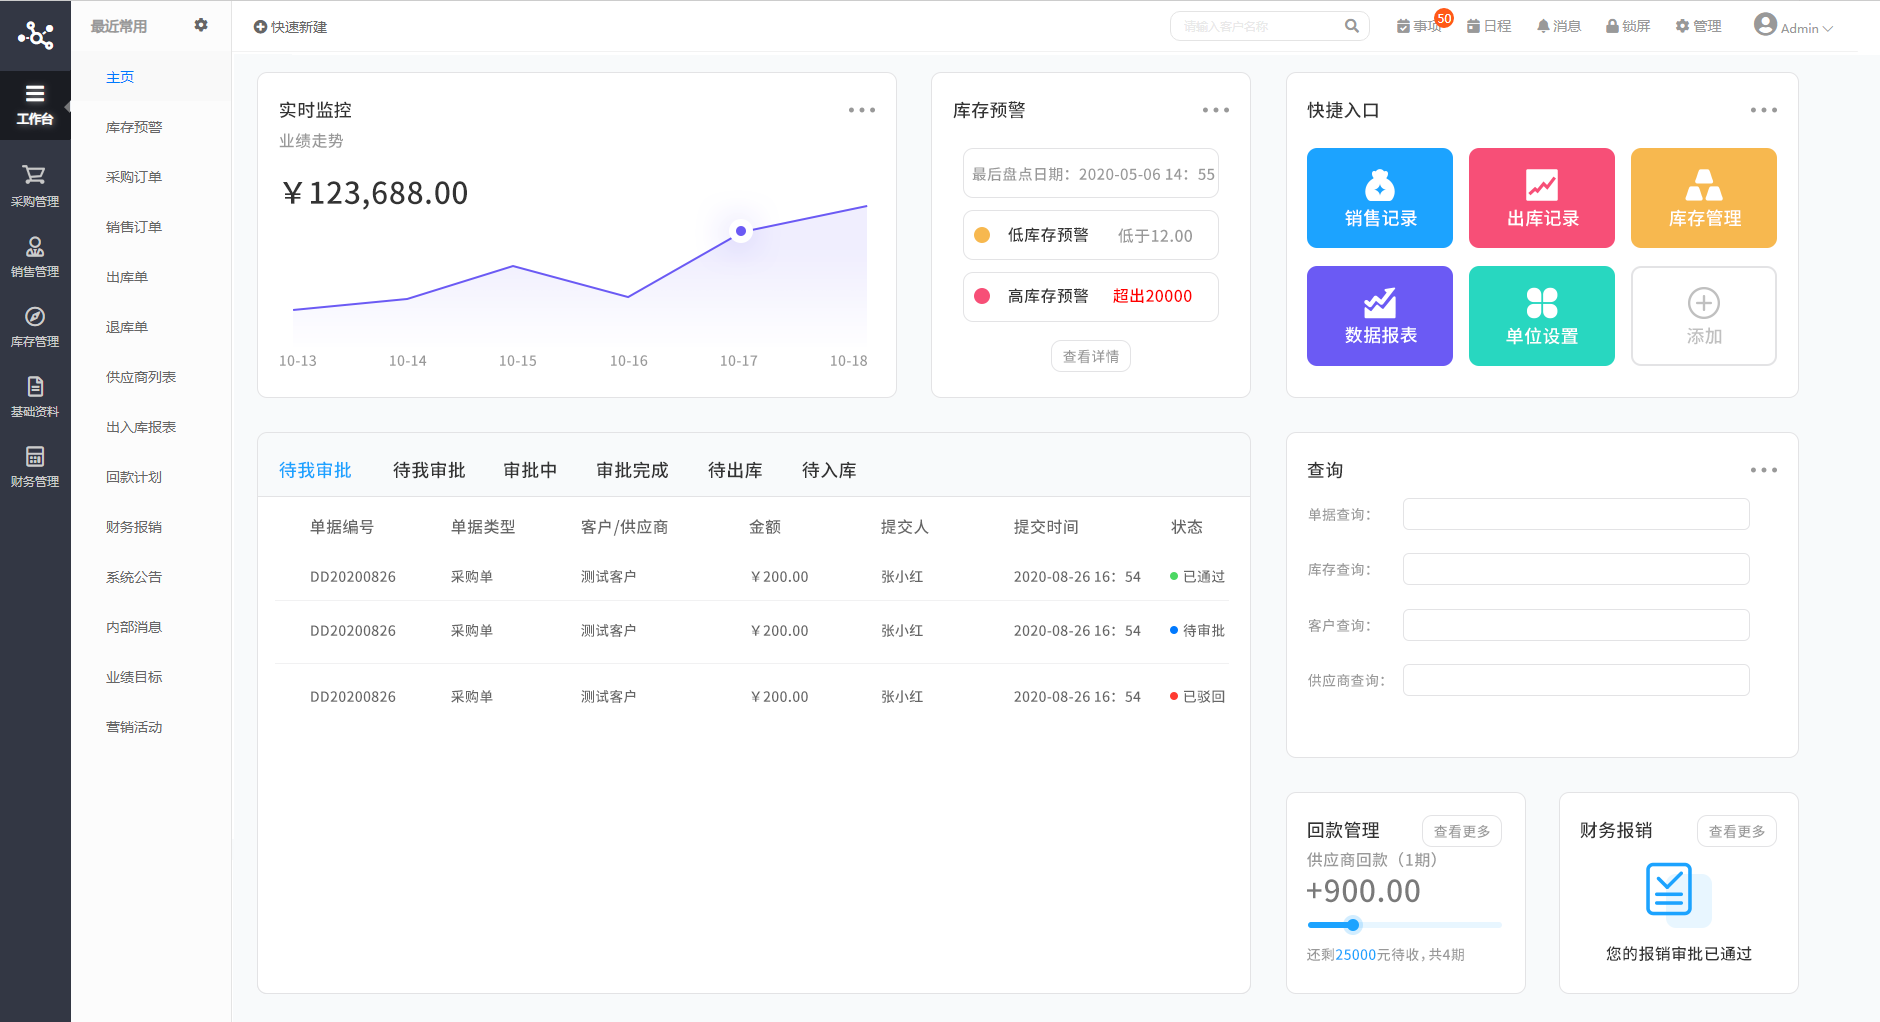Viewport: 1880px width, 1022px height.
Task: Click 查看详情 in 库存预警 card
Action: click(1091, 356)
